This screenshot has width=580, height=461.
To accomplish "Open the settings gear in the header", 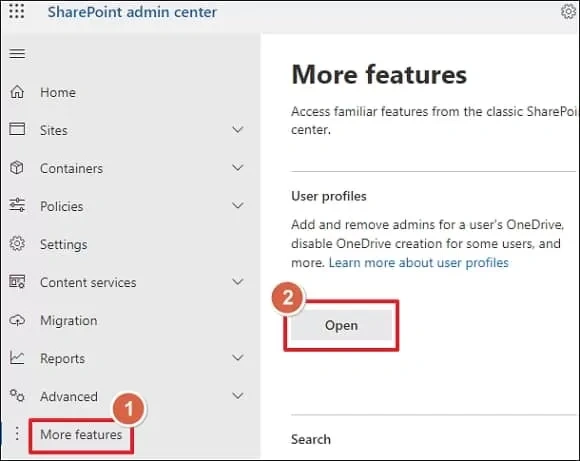I will point(568,11).
